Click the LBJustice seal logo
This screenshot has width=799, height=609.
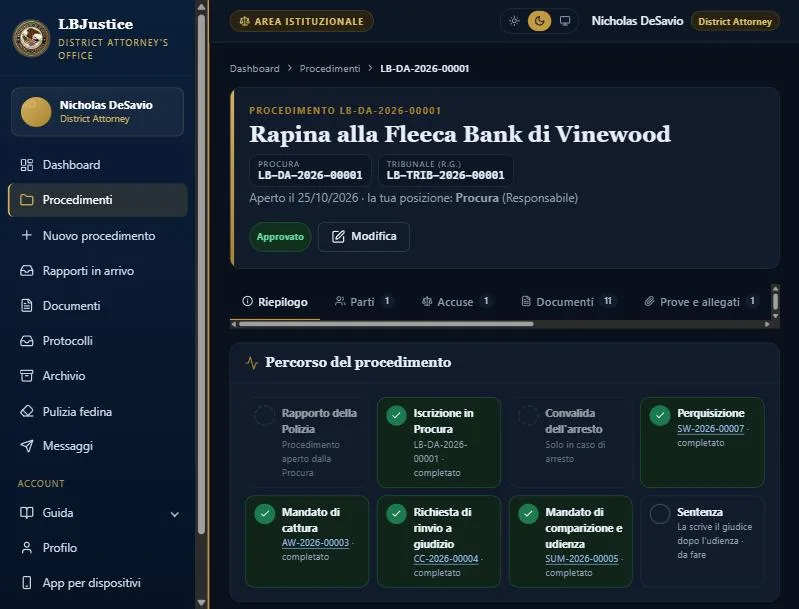point(32,38)
